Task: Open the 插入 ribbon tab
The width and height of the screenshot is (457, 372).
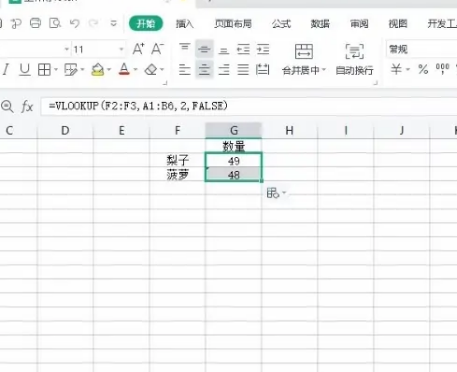Action: [x=185, y=24]
